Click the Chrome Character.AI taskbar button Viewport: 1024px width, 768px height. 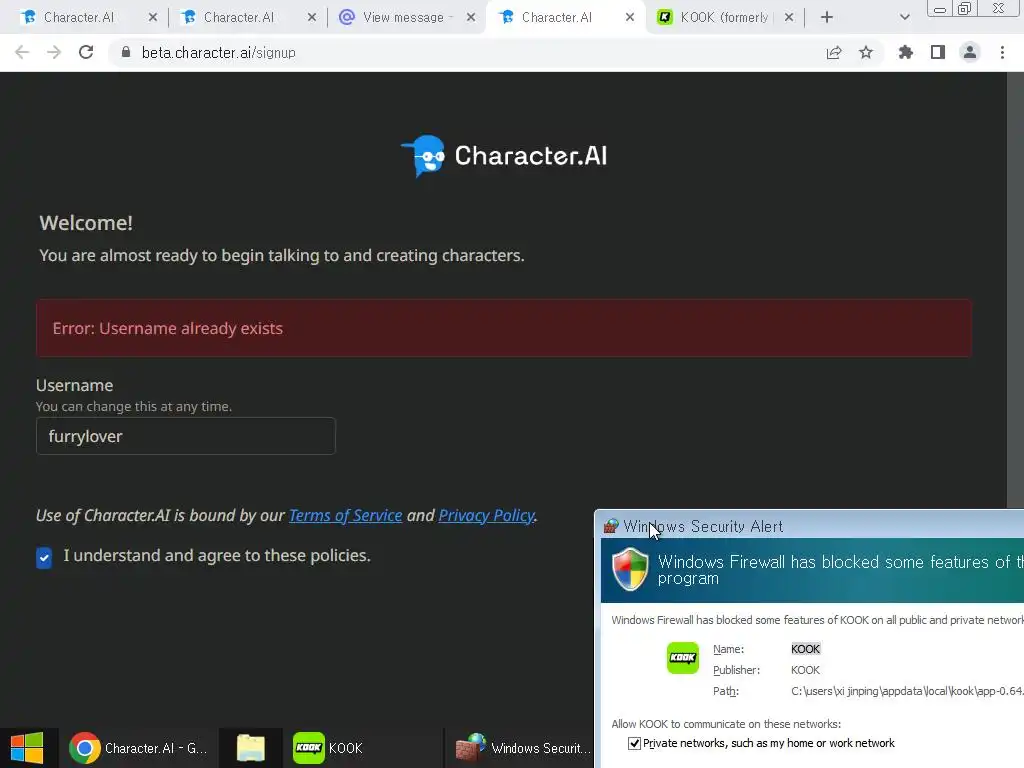coord(138,748)
